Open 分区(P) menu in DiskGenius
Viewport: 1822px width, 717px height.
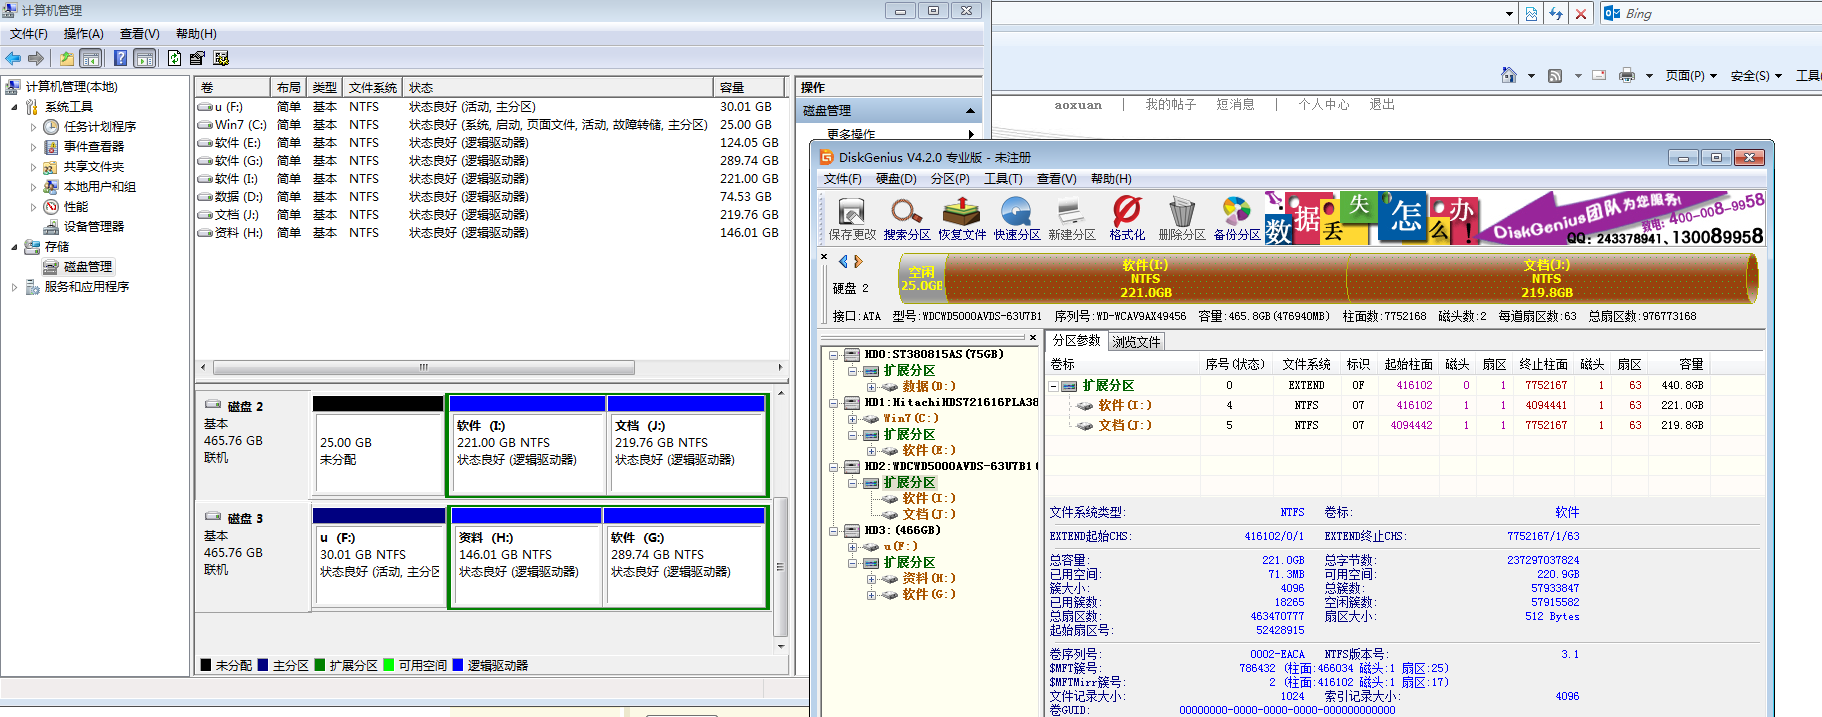(950, 179)
